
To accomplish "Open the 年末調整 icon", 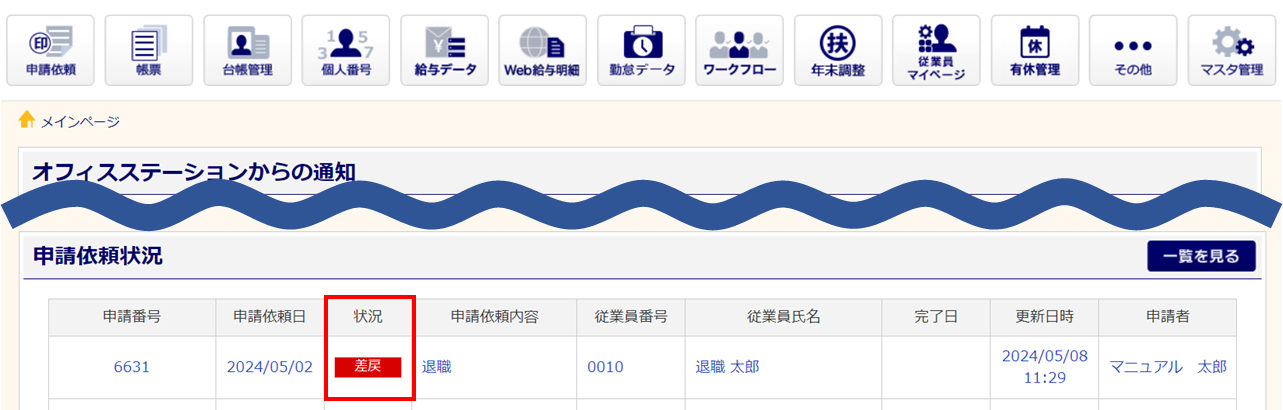I will (x=838, y=51).
